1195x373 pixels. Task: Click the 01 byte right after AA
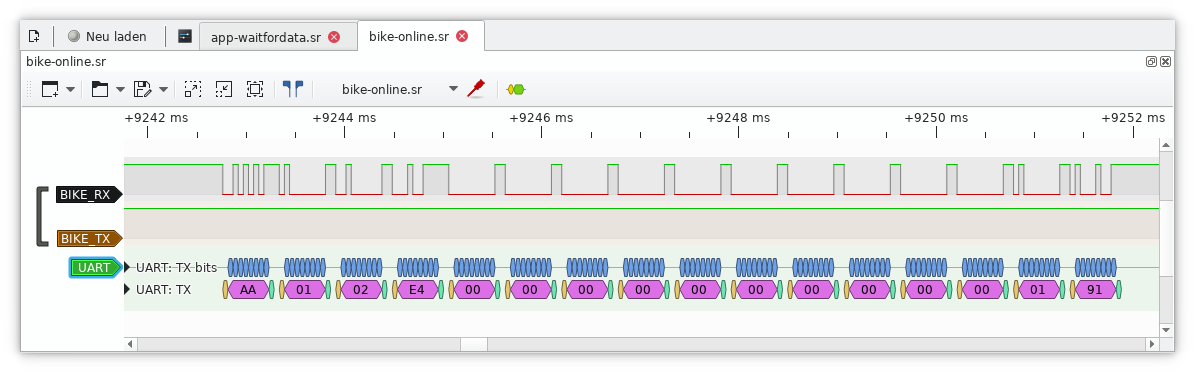[304, 290]
